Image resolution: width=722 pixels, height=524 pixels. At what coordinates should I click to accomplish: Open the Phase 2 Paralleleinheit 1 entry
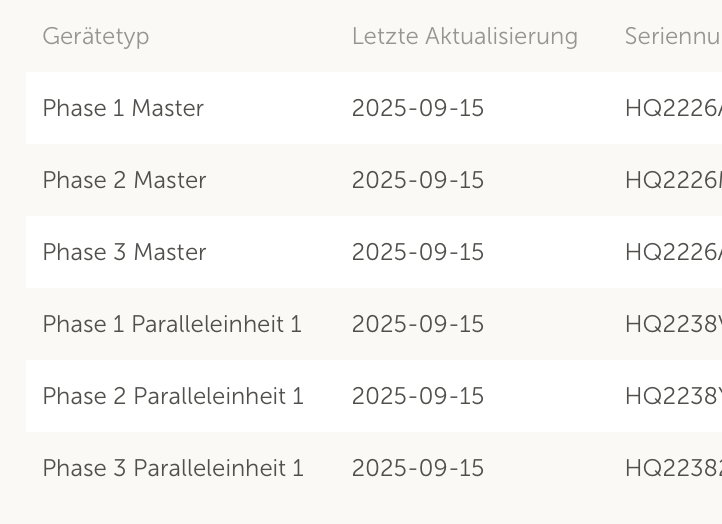point(173,396)
